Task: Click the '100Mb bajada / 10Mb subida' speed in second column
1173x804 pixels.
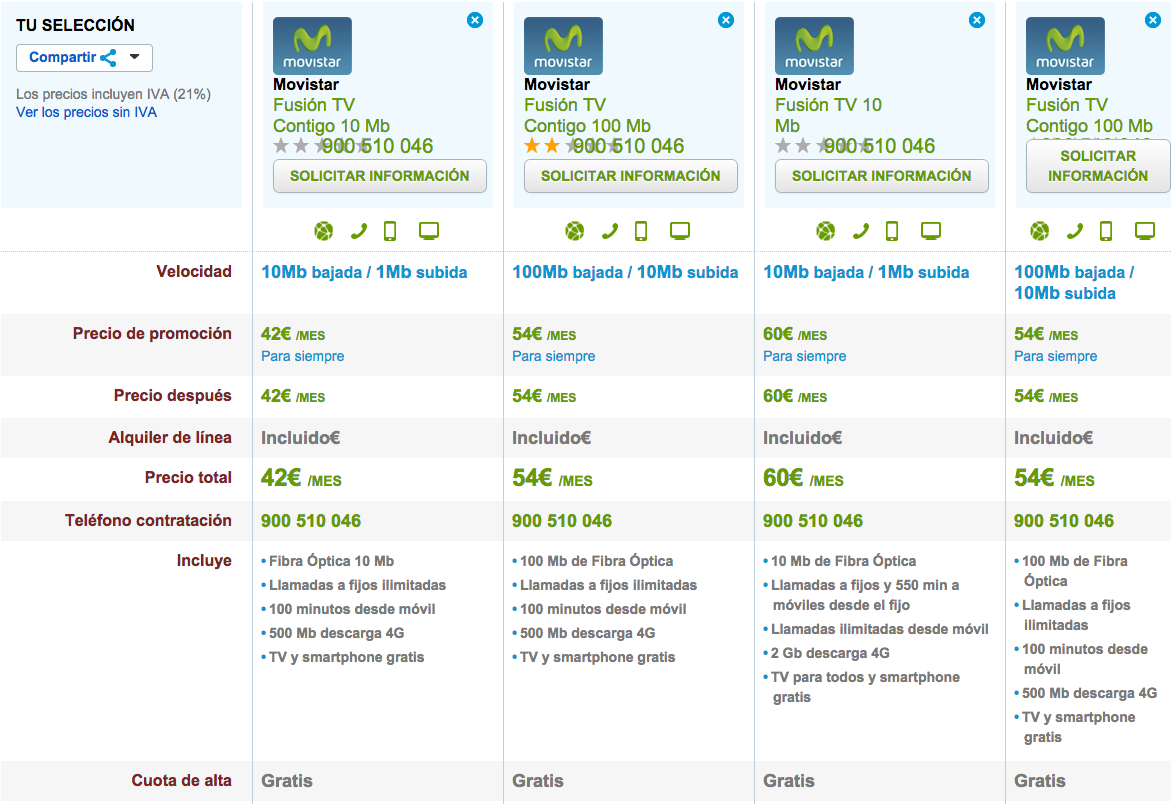Action: [625, 272]
